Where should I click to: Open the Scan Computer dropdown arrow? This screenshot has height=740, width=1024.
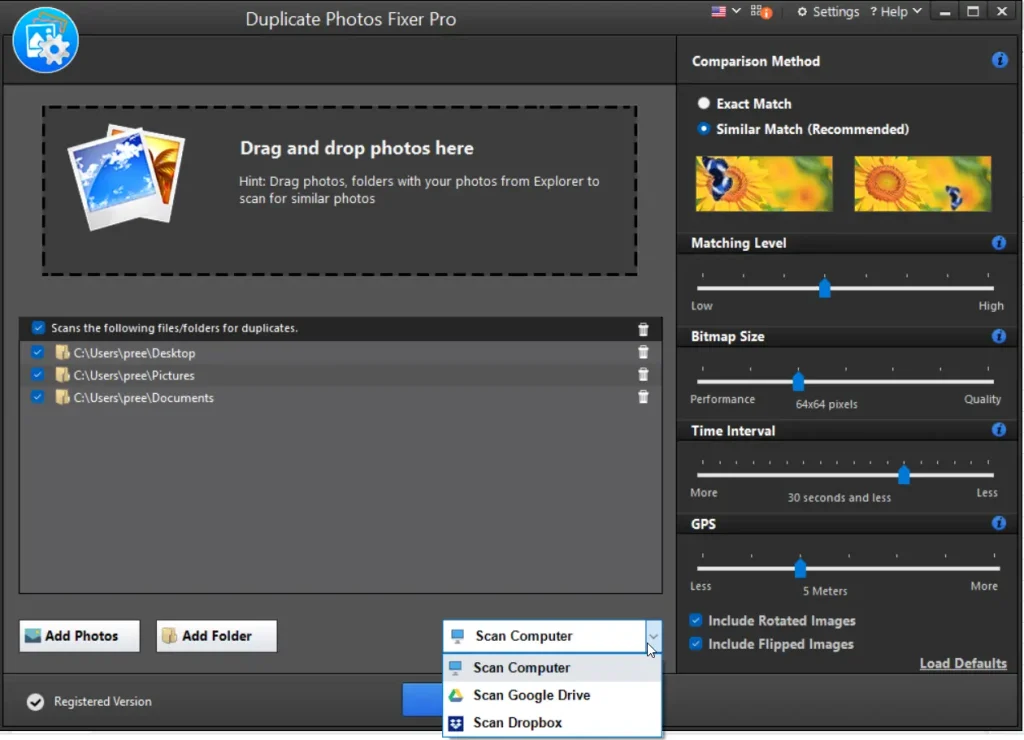coord(653,636)
